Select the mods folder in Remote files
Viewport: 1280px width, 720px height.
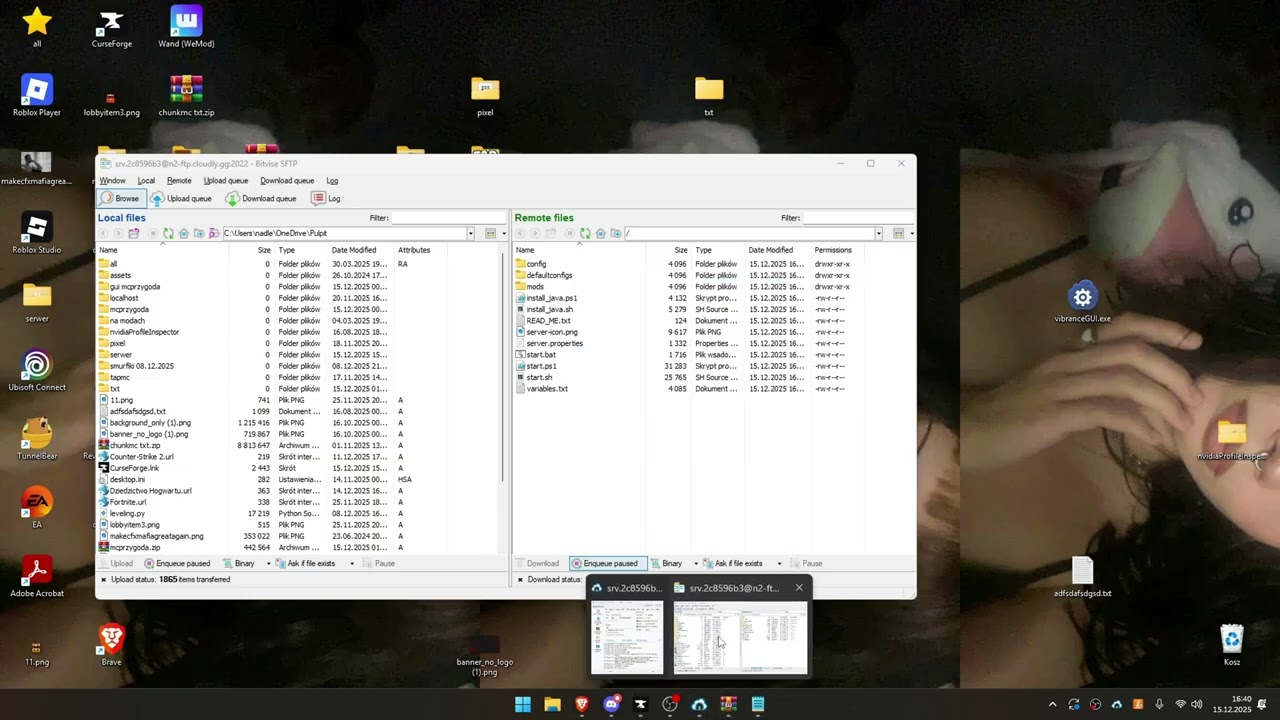click(535, 287)
